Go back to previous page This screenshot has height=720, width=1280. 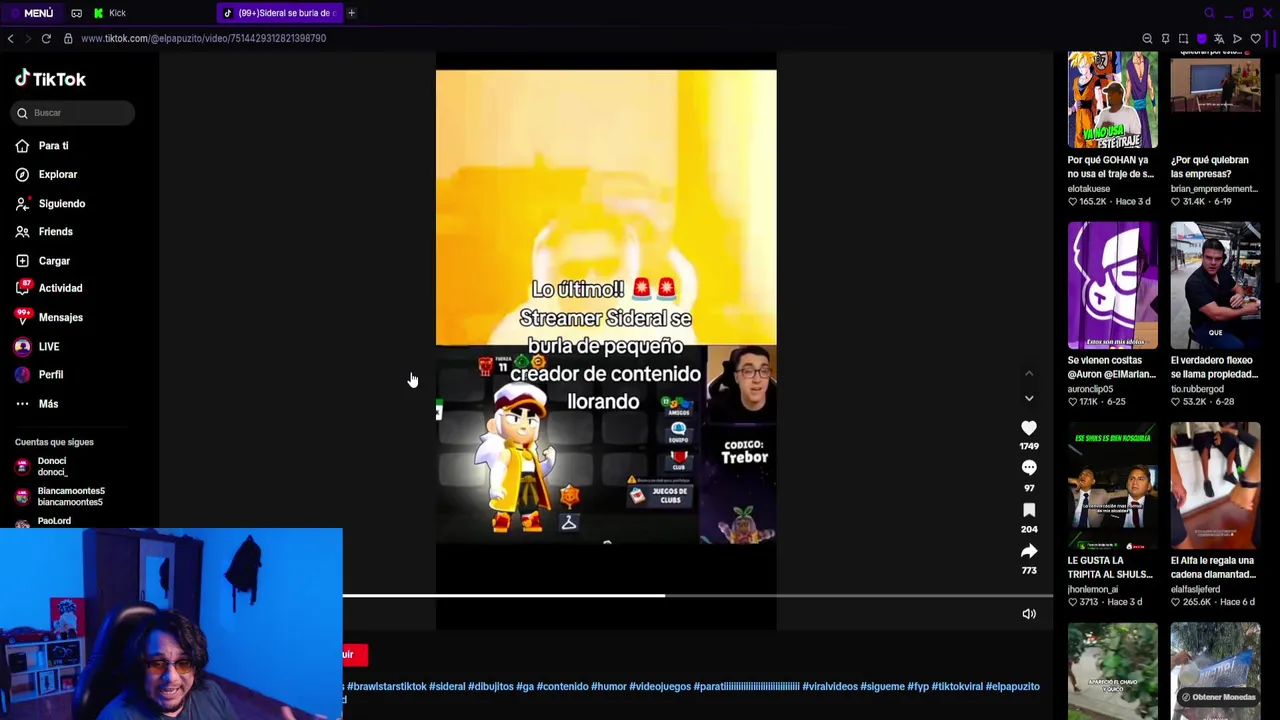[10, 38]
